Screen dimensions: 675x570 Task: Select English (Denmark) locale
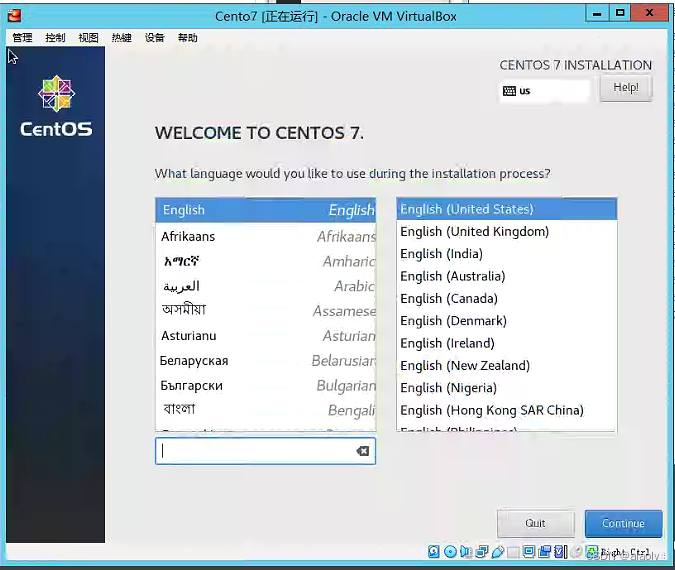507,321
